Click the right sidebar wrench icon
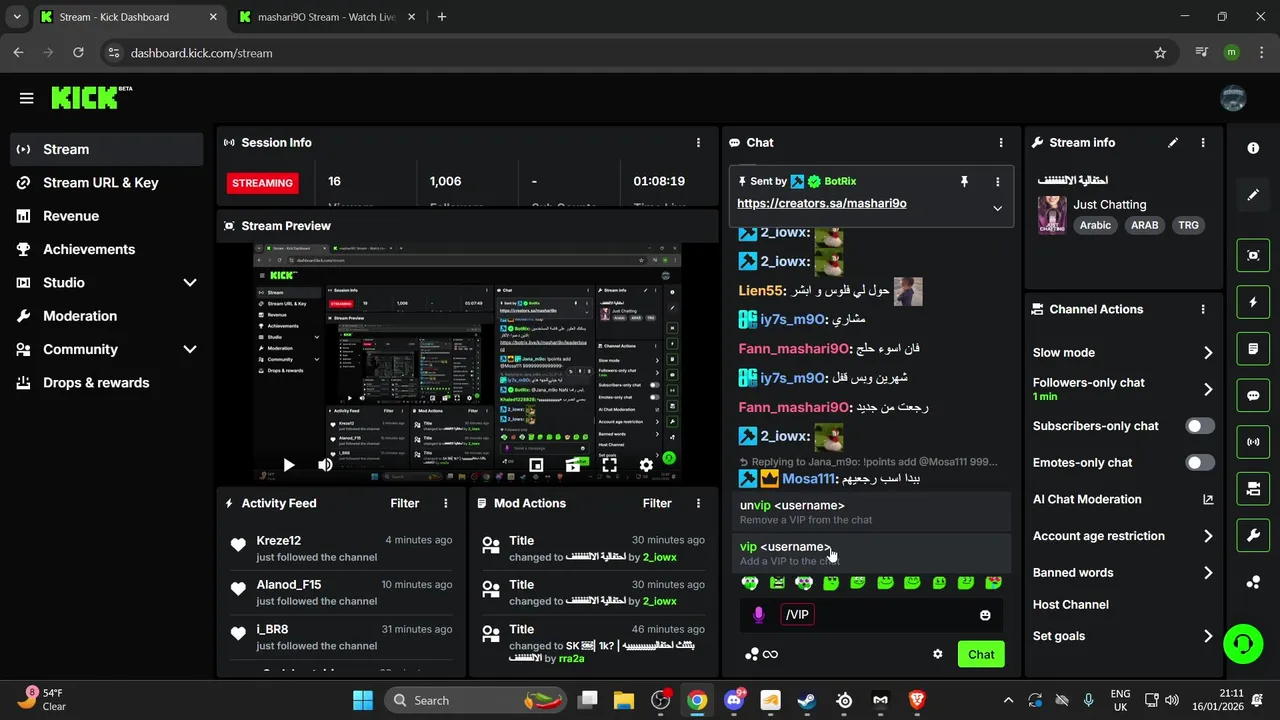This screenshot has width=1280, height=720. click(x=1253, y=535)
